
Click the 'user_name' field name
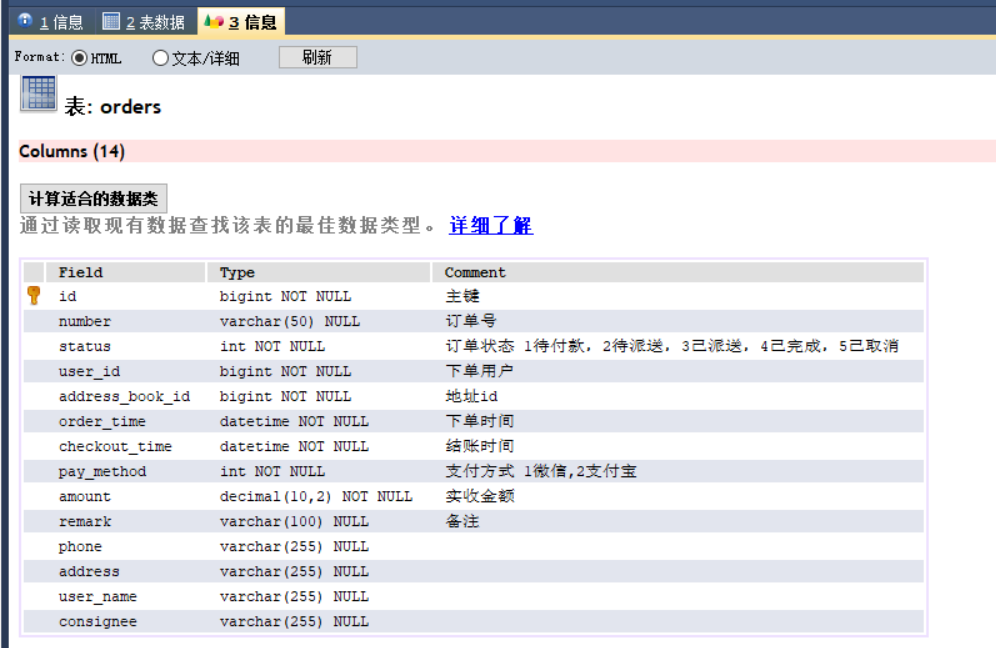(x=97, y=597)
